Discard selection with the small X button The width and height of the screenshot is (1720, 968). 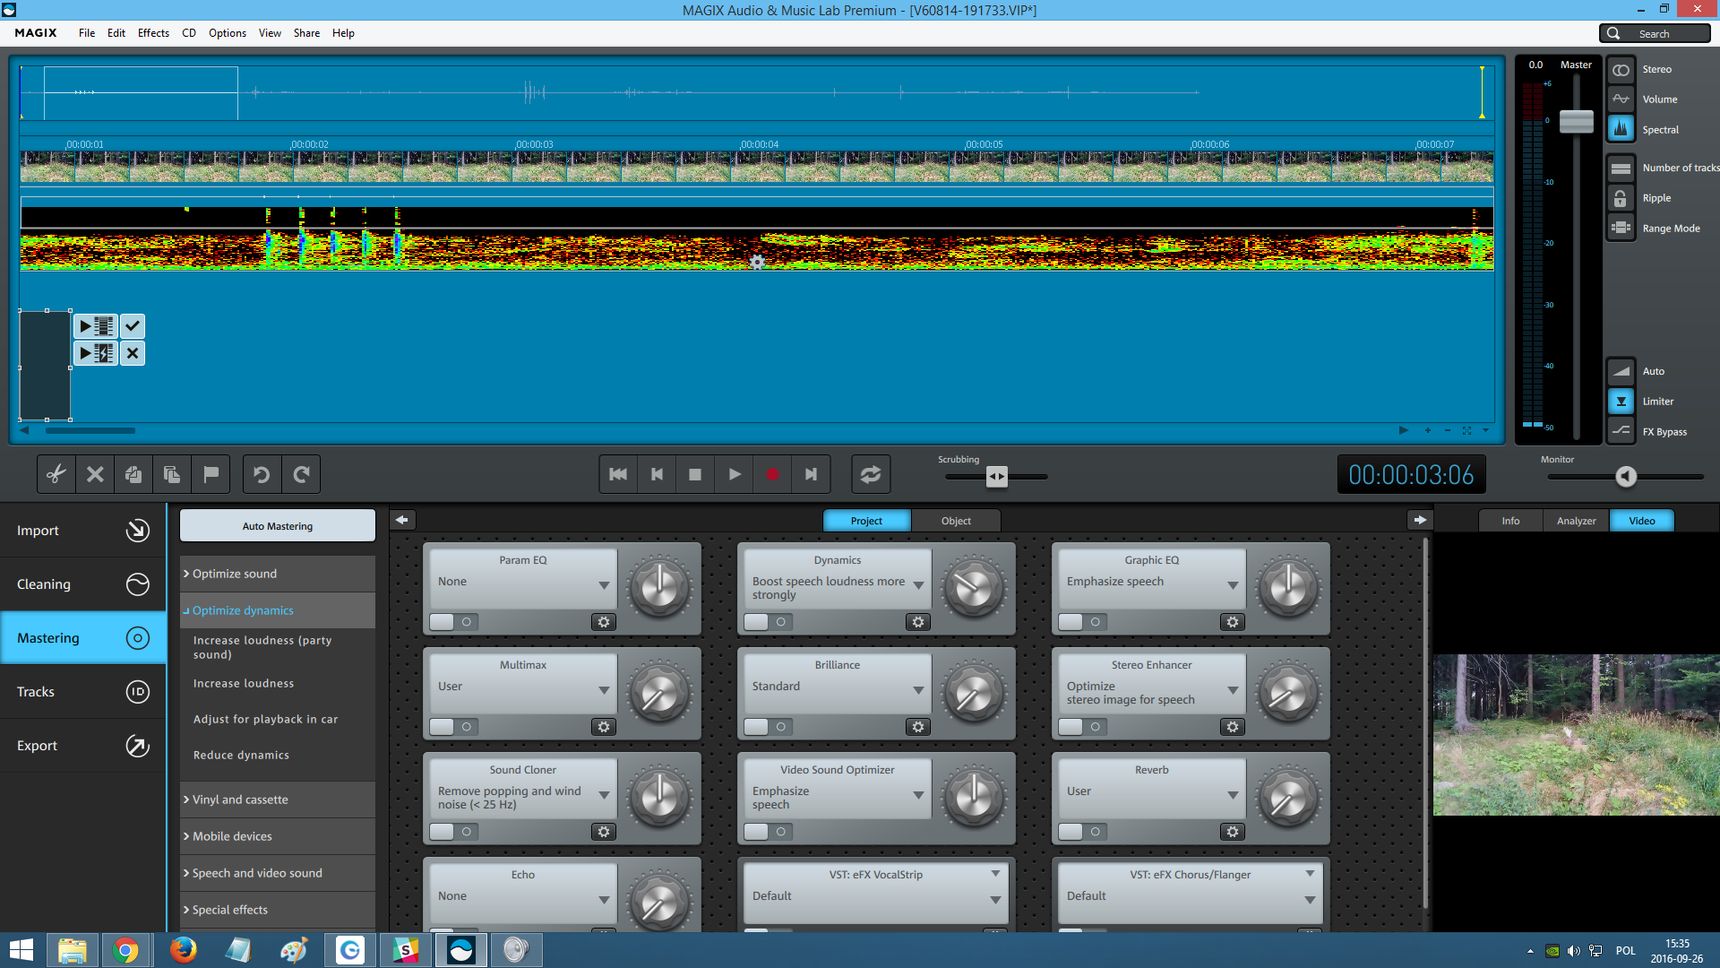132,353
